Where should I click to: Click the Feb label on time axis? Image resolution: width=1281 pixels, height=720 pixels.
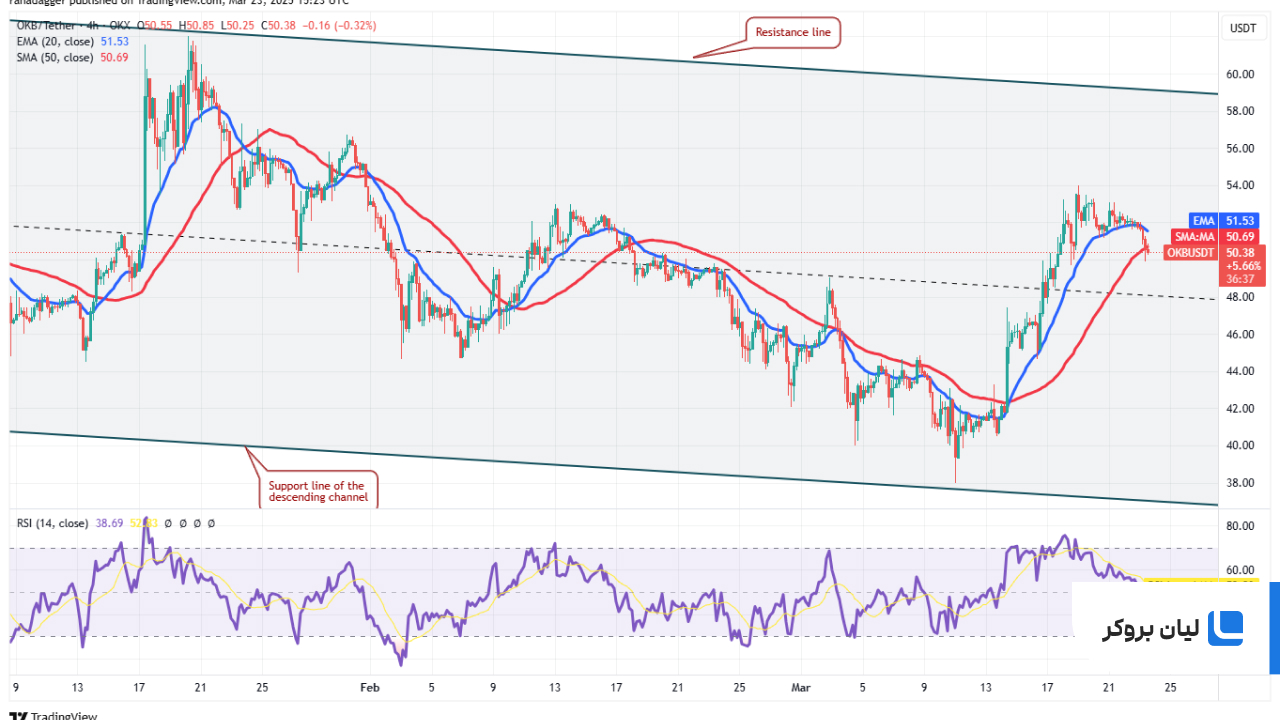(370, 688)
